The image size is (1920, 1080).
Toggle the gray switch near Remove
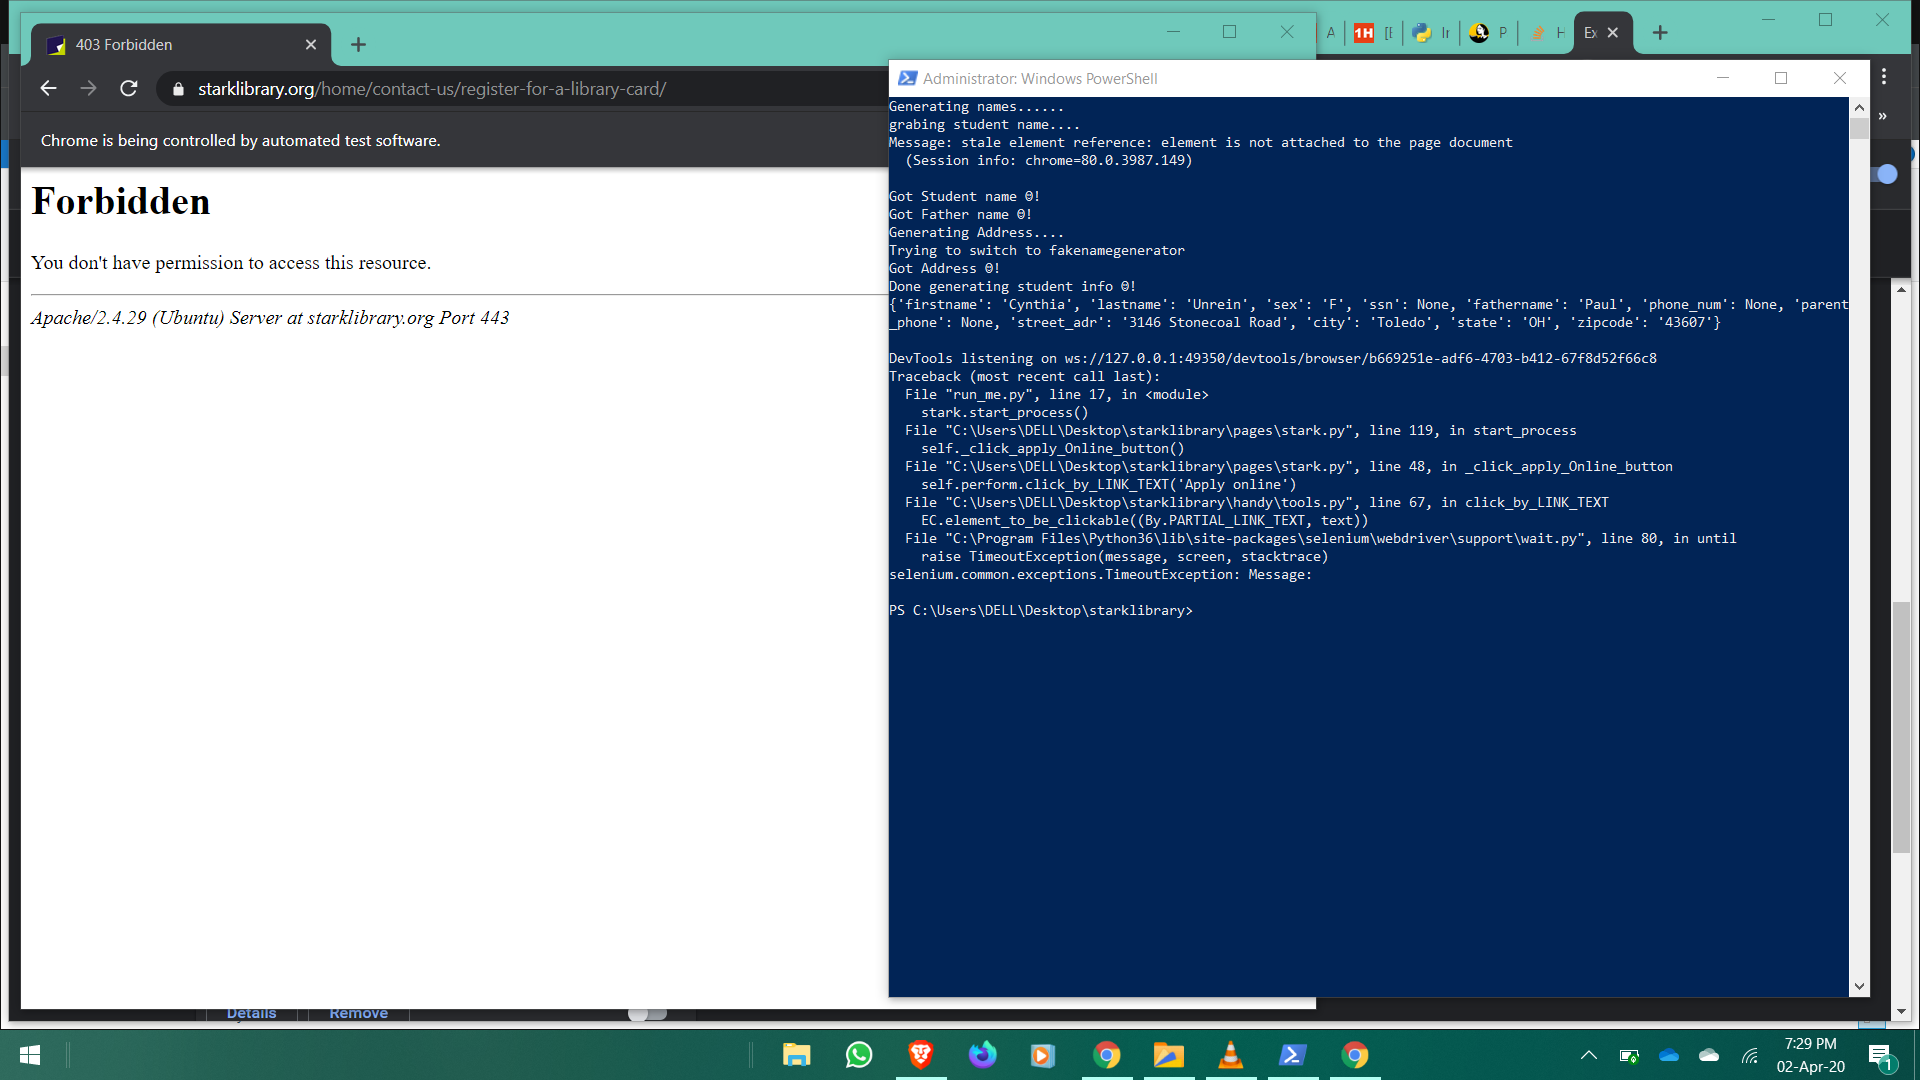pos(647,1014)
